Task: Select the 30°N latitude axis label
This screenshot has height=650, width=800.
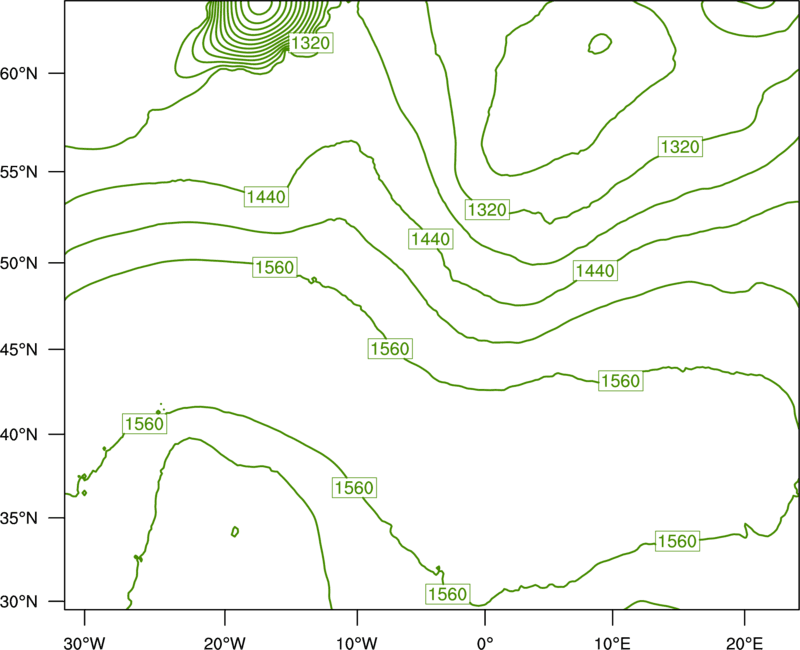Action: pyautogui.click(x=19, y=602)
